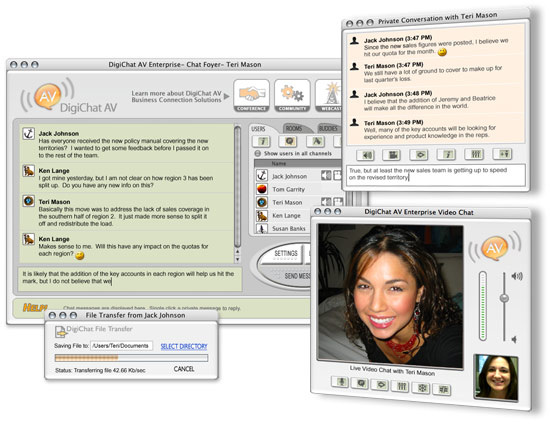The width and height of the screenshot is (550, 424).
Task: Click the snowflake freeze icon in video chat toolbar
Action: (422, 388)
